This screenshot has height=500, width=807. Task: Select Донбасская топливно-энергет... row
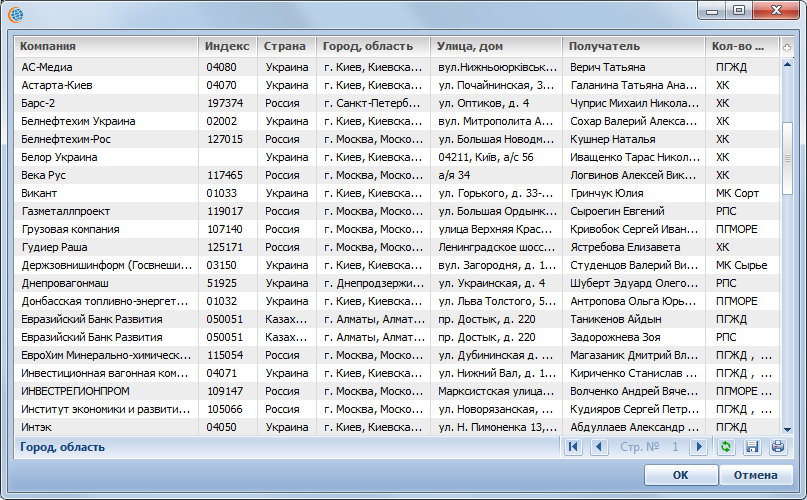click(x=396, y=301)
